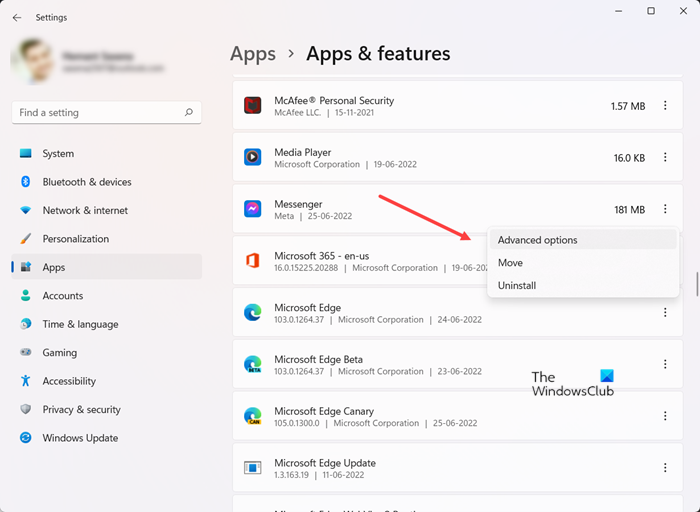Click the Microsoft Edge app icon
This screenshot has height=512, width=700.
253,312
